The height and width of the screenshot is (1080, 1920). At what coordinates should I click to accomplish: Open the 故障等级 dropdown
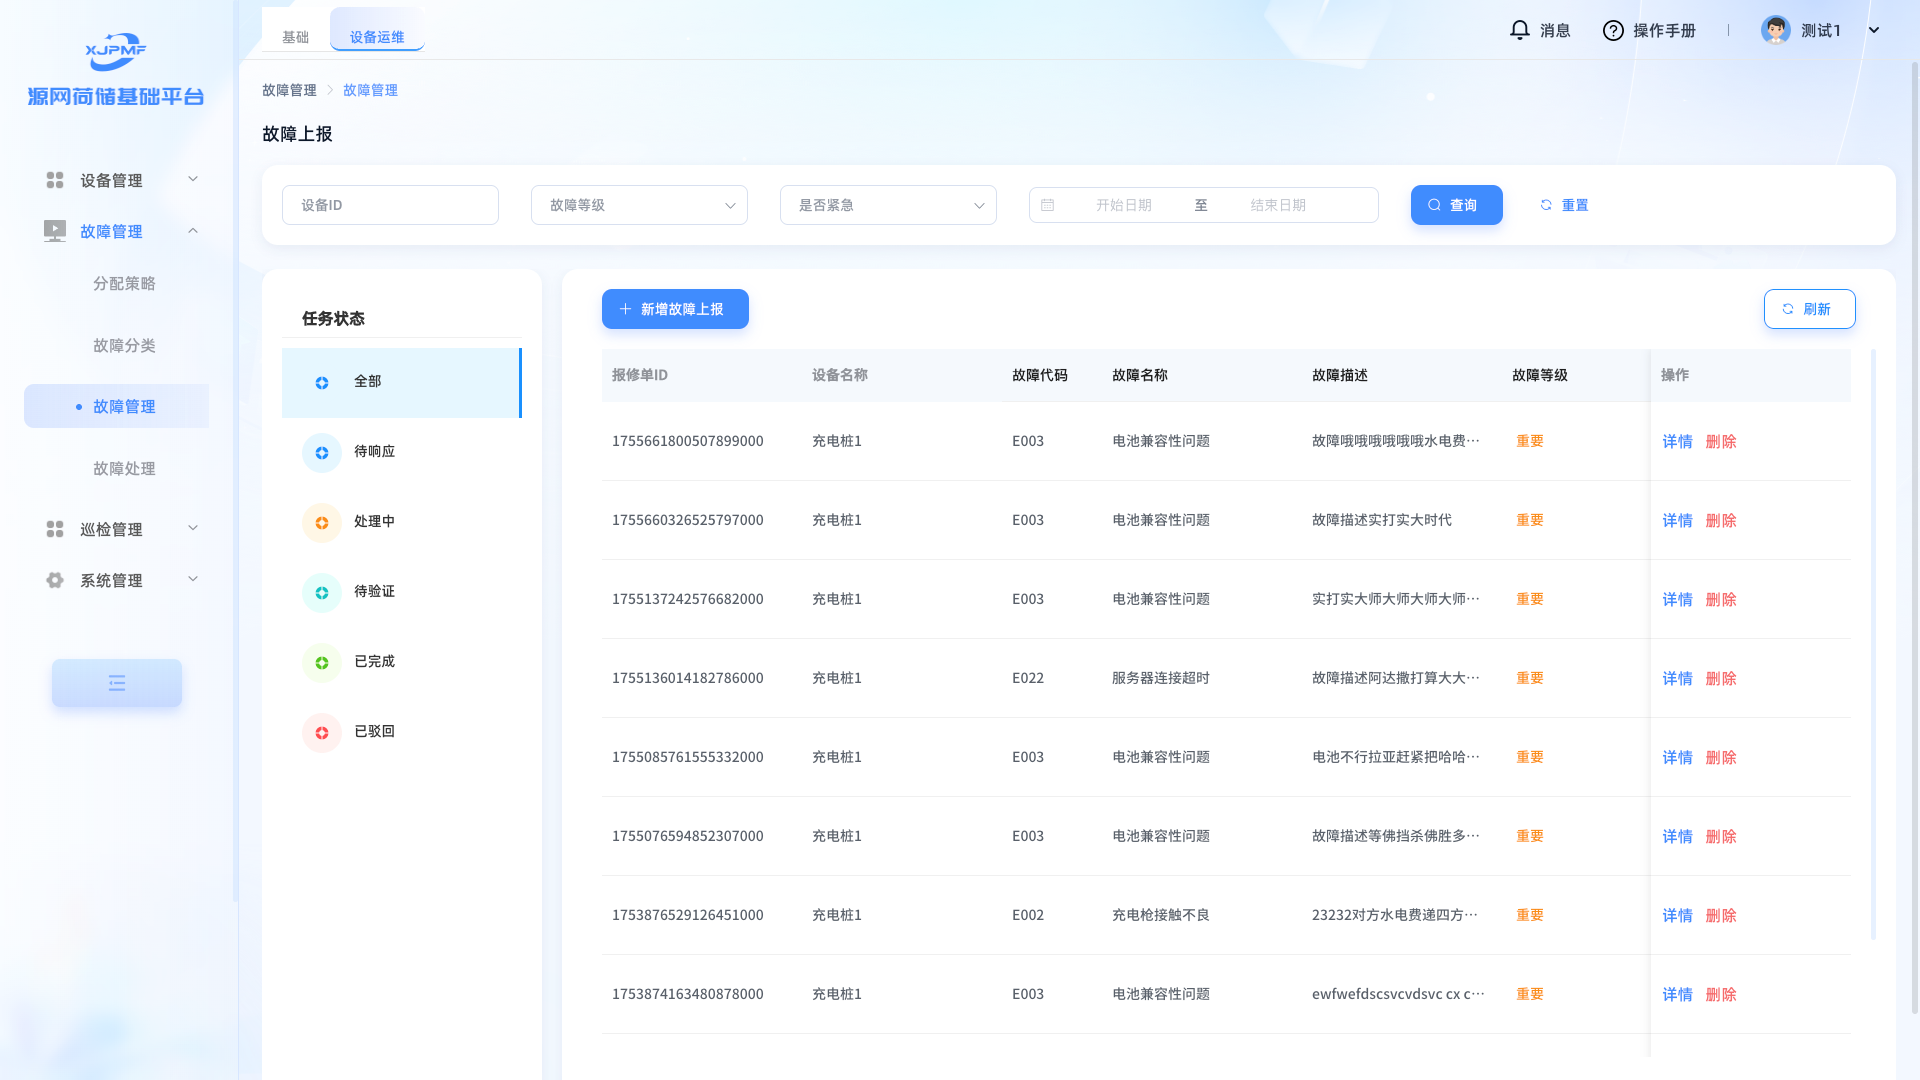638,205
